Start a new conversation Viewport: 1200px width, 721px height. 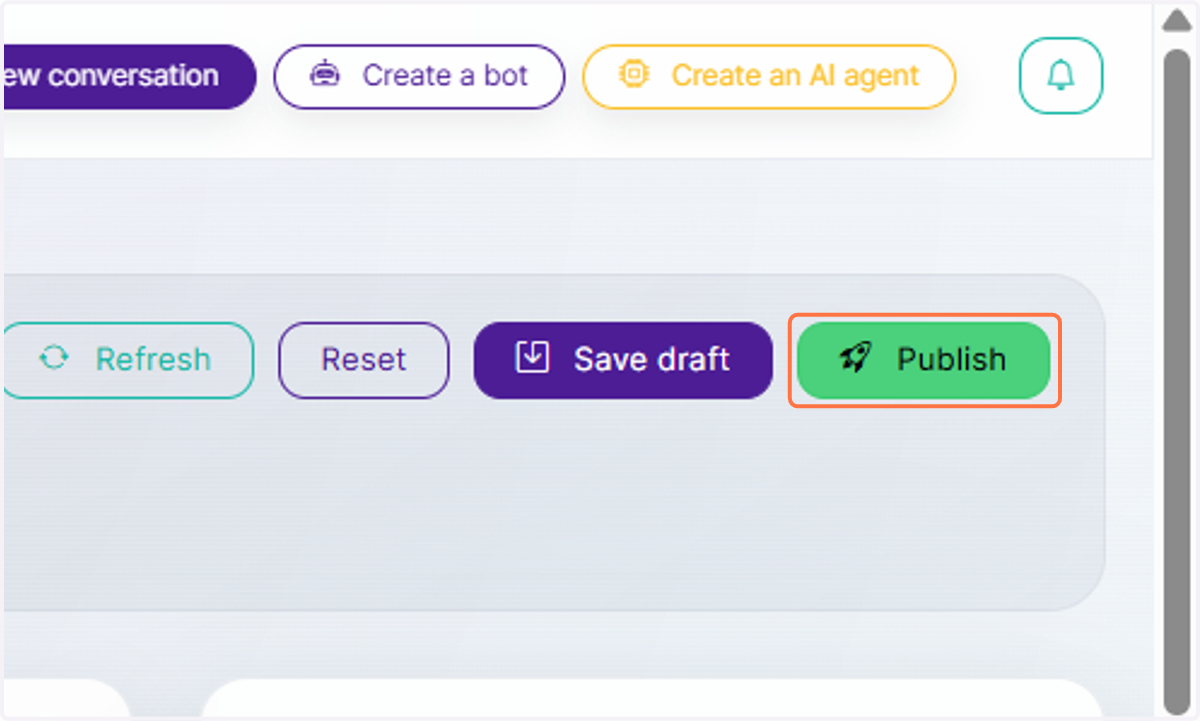pos(128,76)
